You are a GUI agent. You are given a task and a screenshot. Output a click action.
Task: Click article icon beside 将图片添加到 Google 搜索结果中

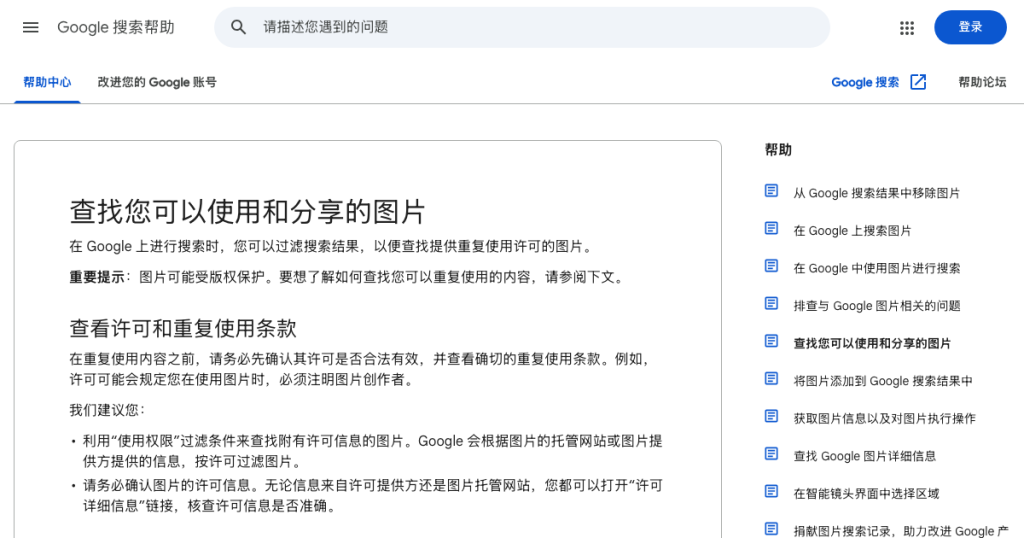pos(771,379)
